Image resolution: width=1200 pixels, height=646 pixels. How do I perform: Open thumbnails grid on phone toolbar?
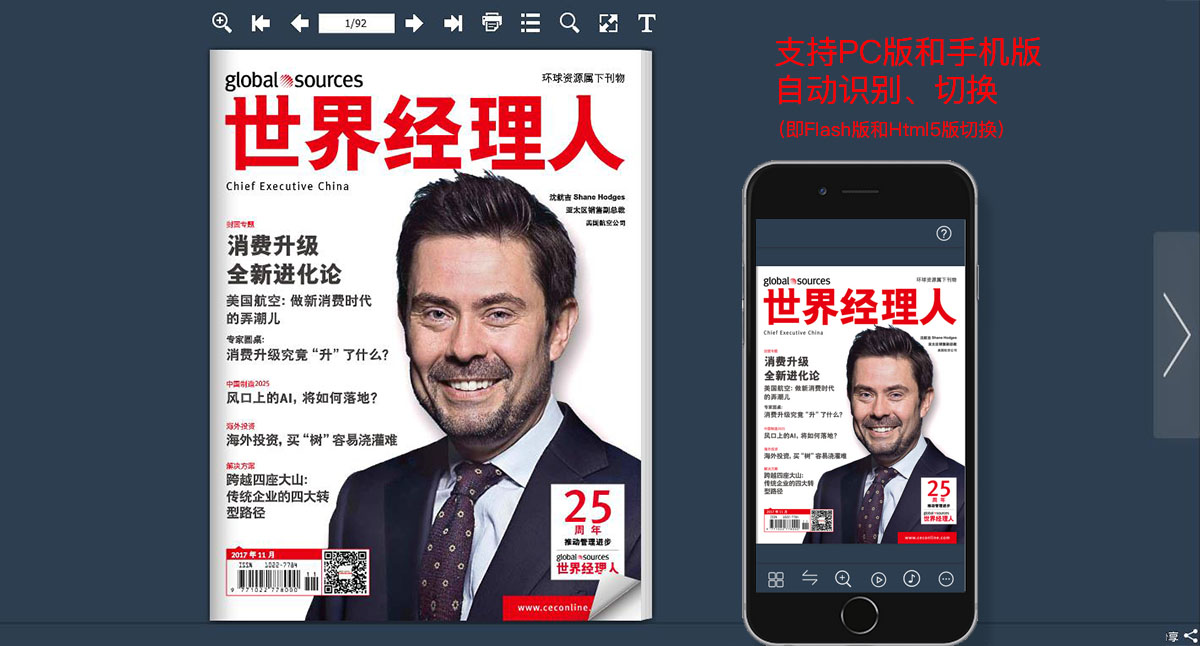[x=776, y=579]
